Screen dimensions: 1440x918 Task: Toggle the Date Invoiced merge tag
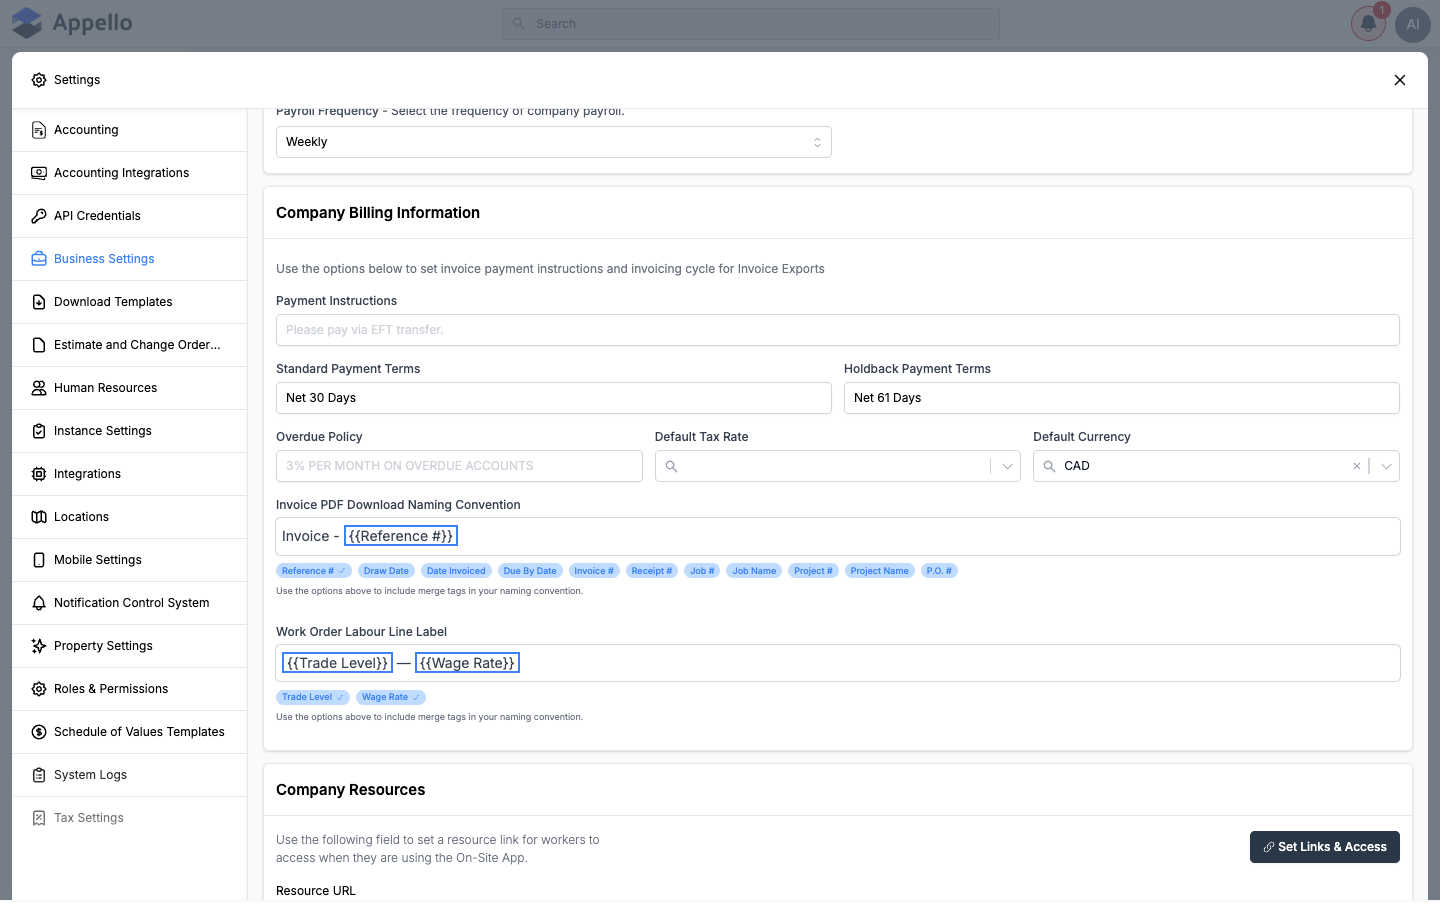(x=456, y=571)
